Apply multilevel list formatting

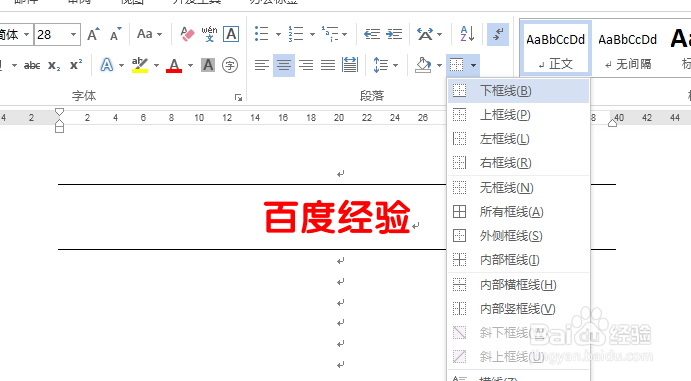[330, 34]
